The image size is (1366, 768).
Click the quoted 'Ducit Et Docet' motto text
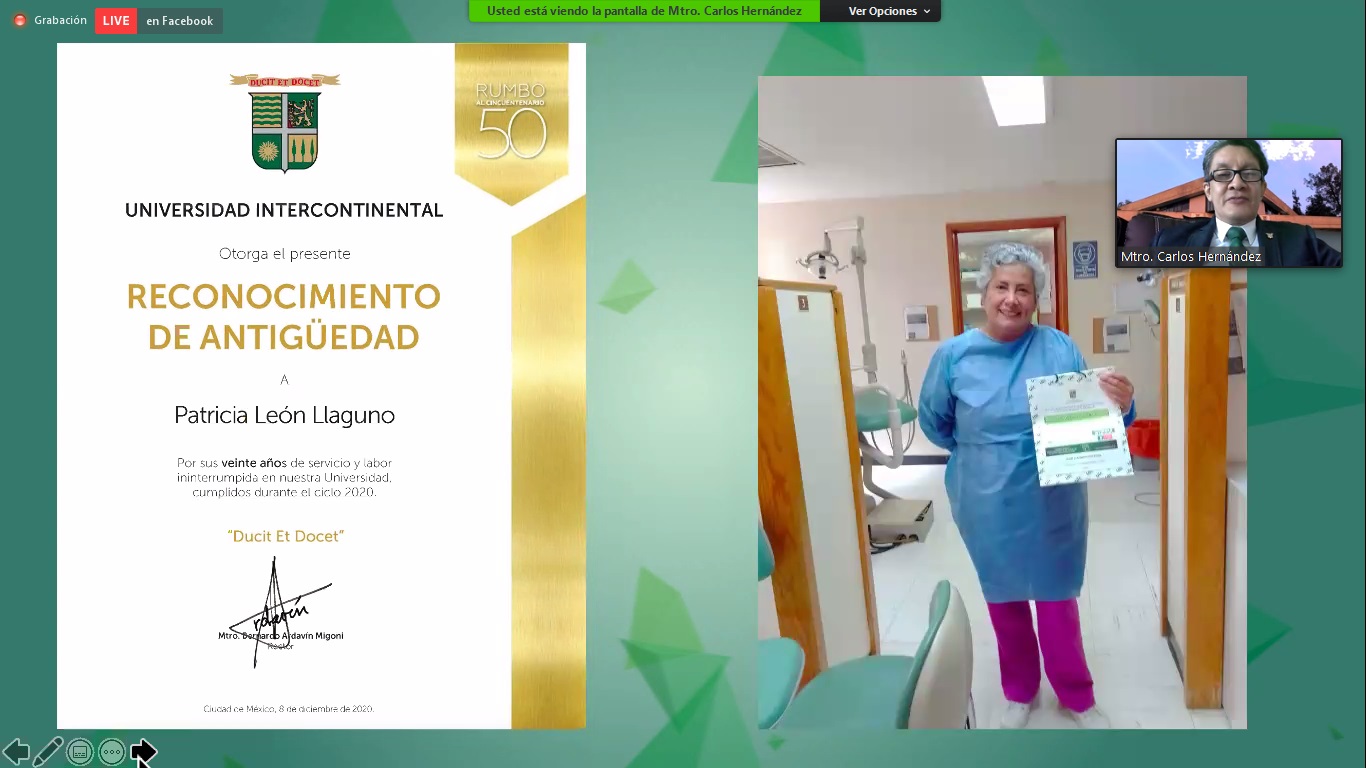[285, 536]
